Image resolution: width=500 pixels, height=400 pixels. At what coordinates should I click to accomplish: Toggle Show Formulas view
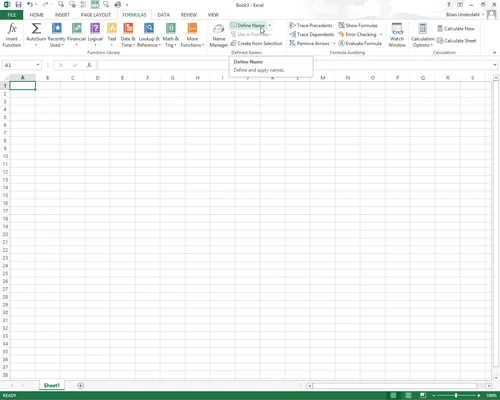pos(358,25)
